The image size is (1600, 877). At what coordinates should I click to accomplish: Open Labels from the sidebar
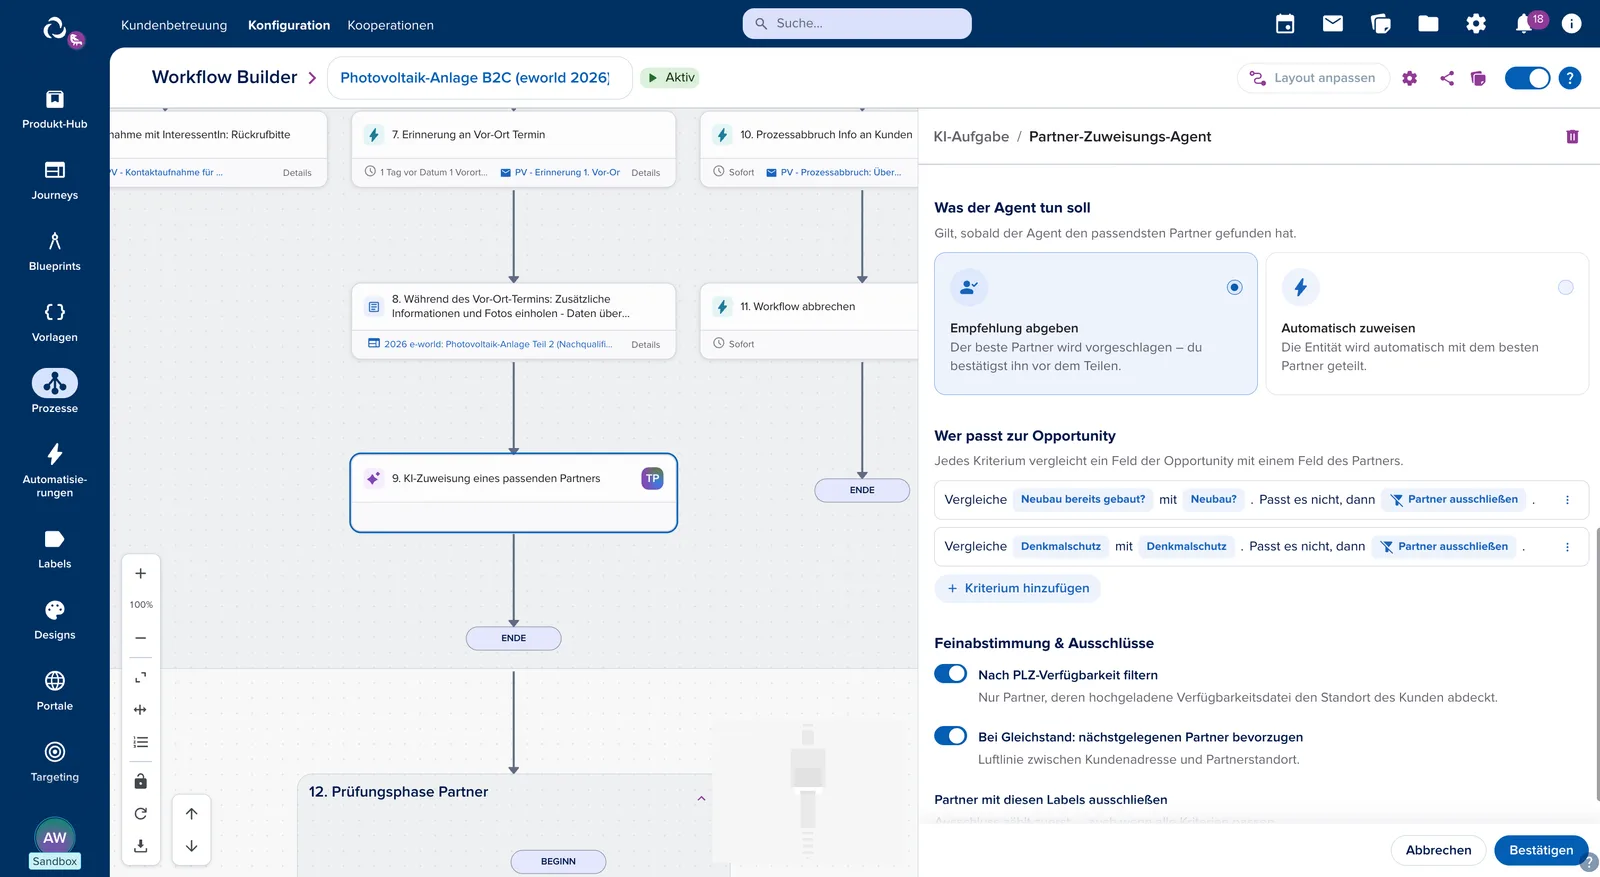click(x=55, y=549)
